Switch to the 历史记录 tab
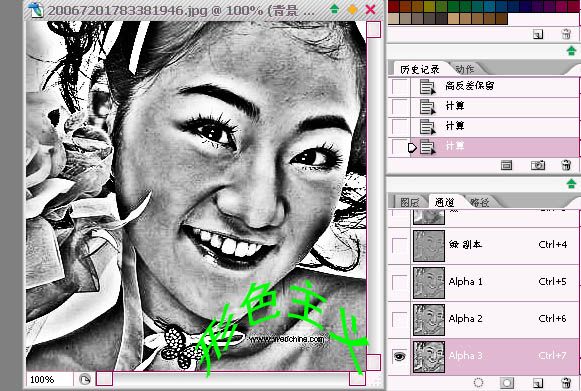 (420, 69)
